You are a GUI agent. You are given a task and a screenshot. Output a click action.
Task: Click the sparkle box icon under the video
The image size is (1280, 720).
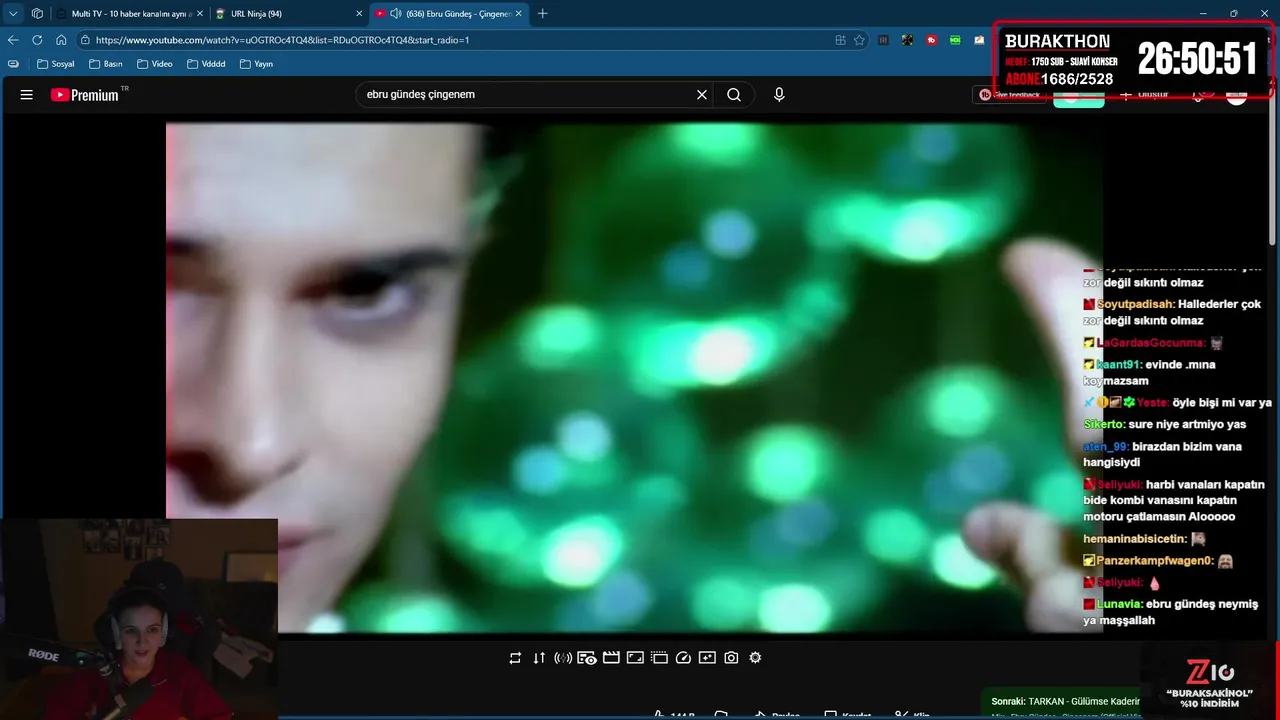pos(707,658)
